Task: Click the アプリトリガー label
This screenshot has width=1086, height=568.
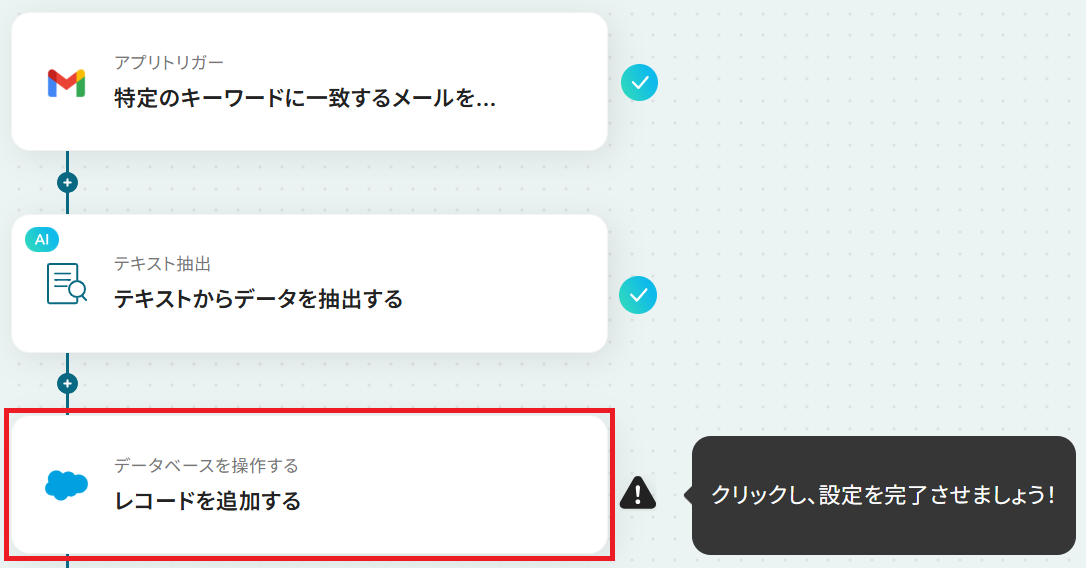Action: [169, 62]
